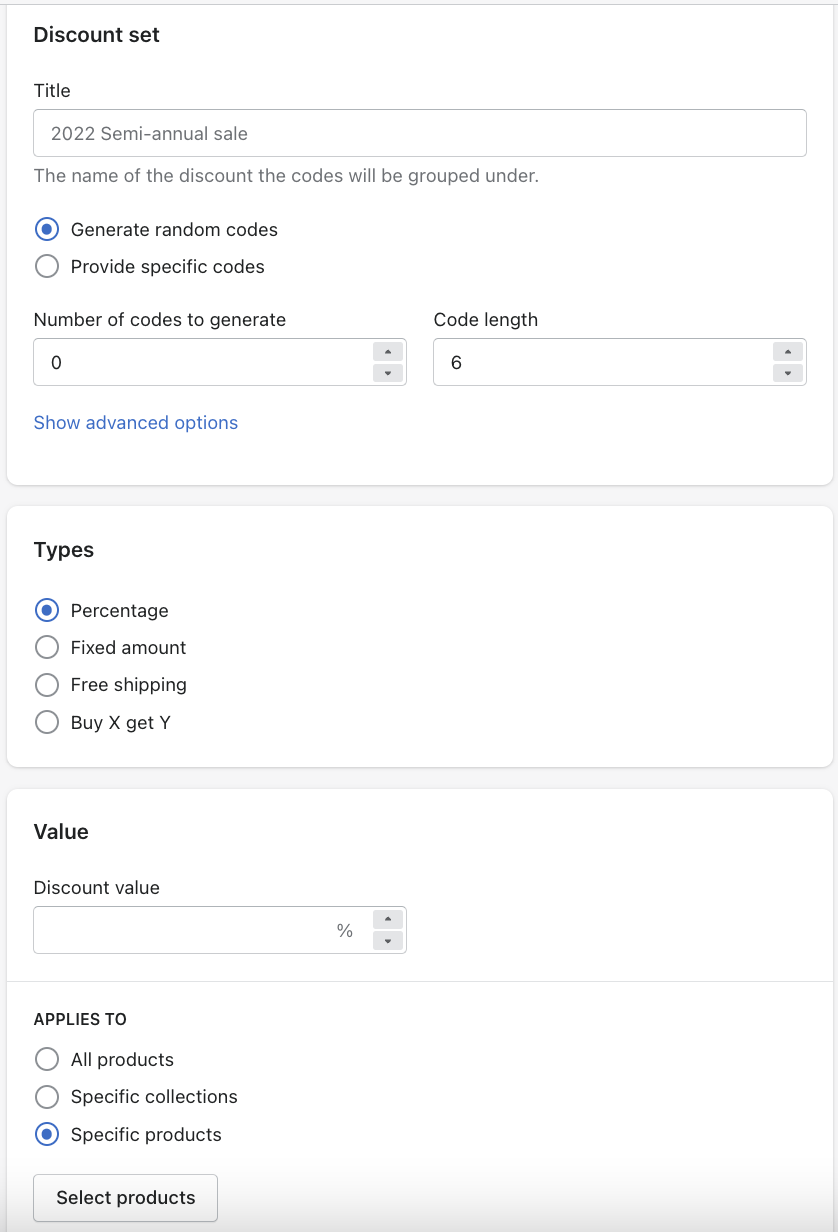Viewport: 838px width, 1232px height.
Task: Click into Number of codes input
Action: click(x=200, y=362)
